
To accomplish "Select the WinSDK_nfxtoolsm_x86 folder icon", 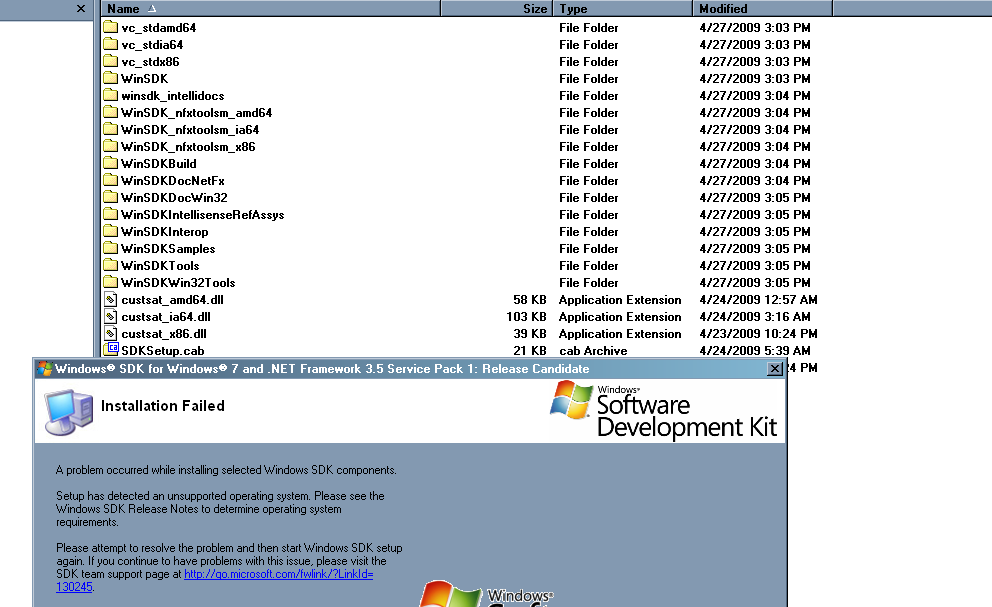I will tap(111, 146).
